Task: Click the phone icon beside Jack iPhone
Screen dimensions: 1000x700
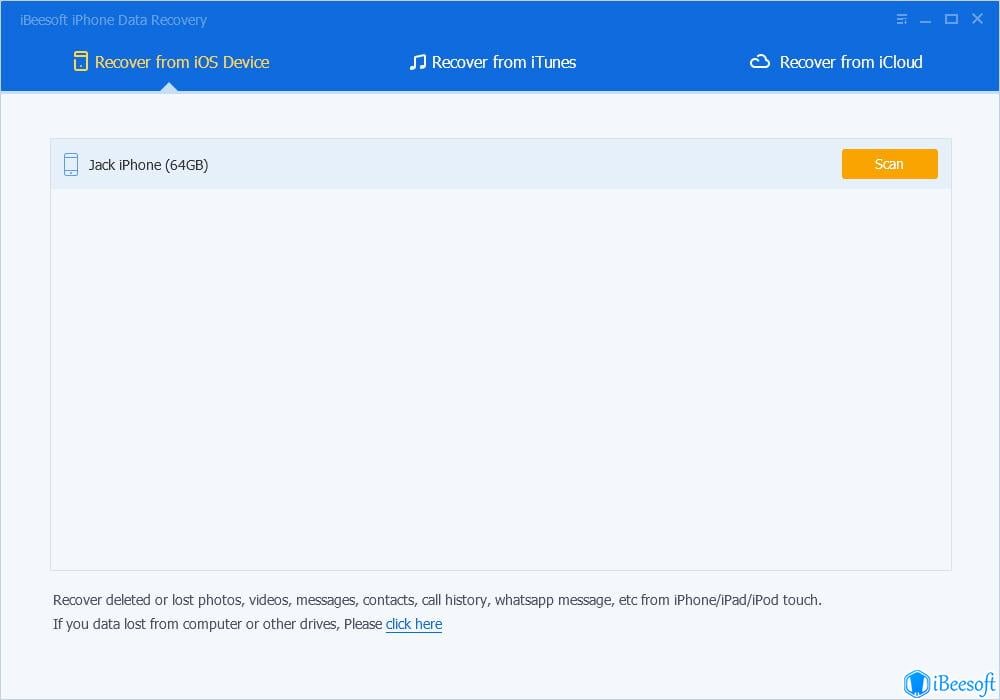Action: pyautogui.click(x=71, y=164)
